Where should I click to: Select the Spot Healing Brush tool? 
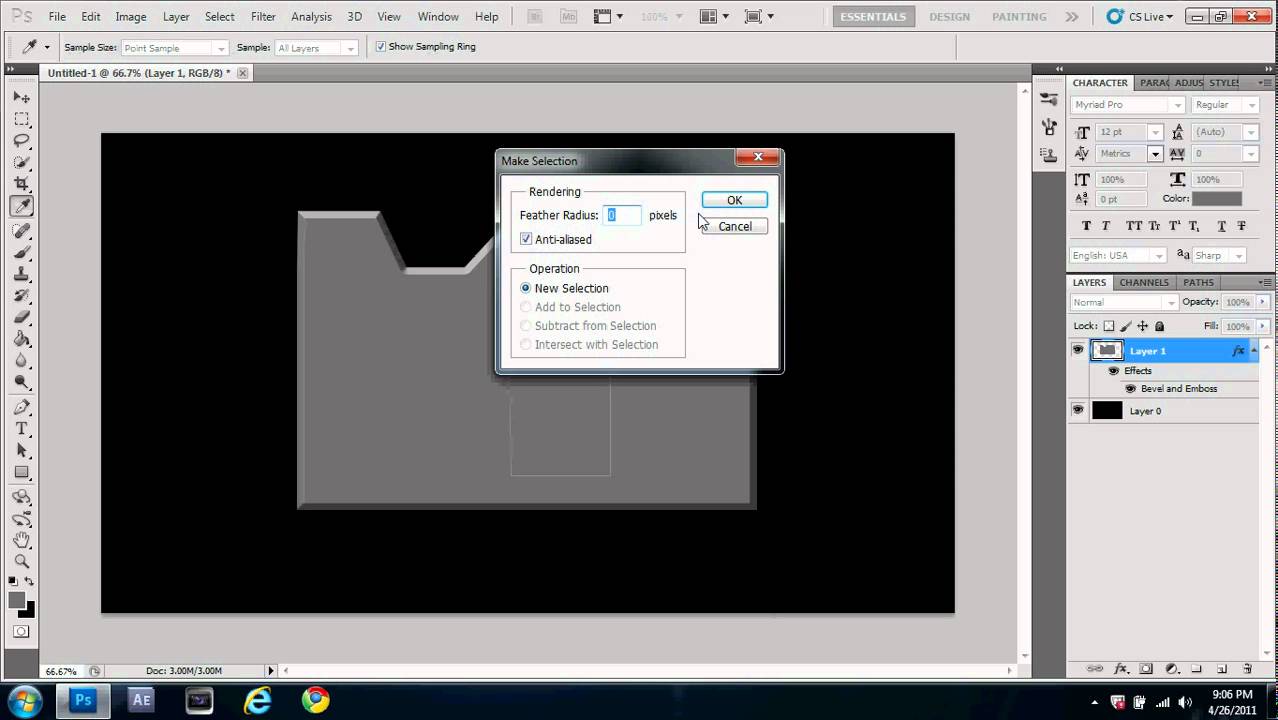pos(22,230)
